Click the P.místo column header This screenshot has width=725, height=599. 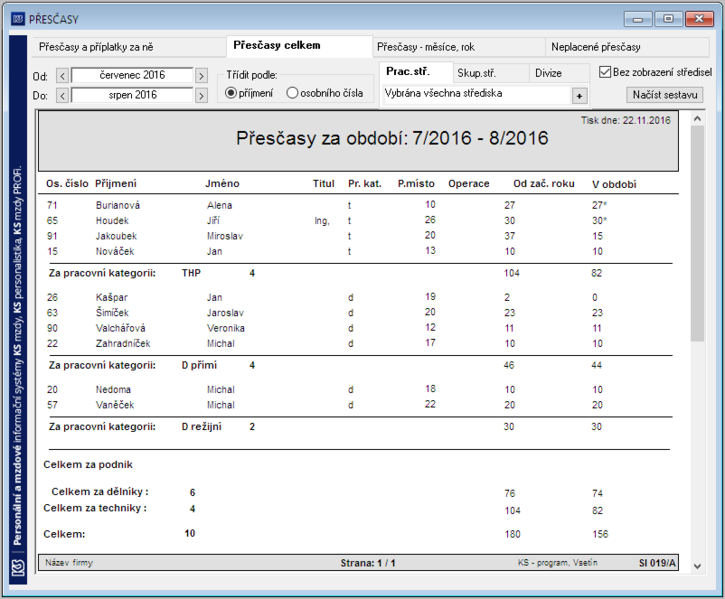(x=416, y=184)
